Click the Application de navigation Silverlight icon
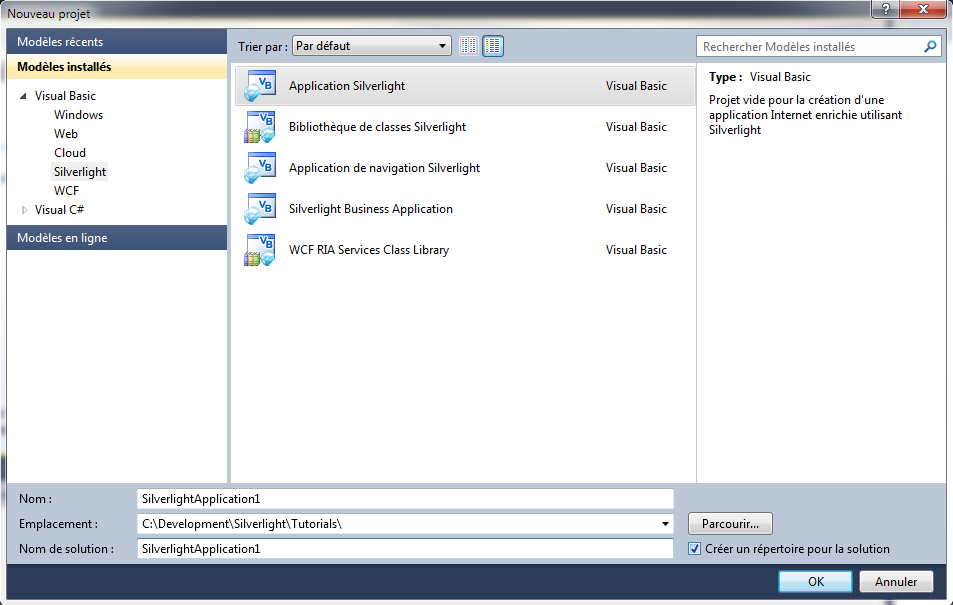 click(259, 168)
